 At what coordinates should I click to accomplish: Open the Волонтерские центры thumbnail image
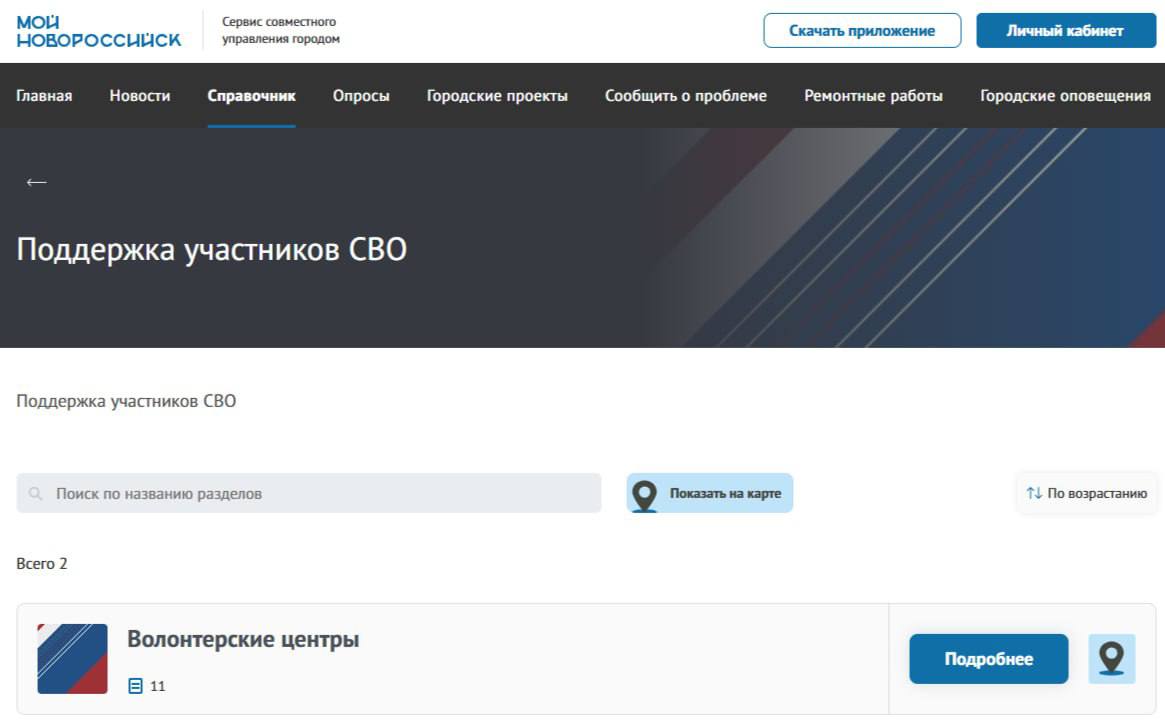click(73, 658)
